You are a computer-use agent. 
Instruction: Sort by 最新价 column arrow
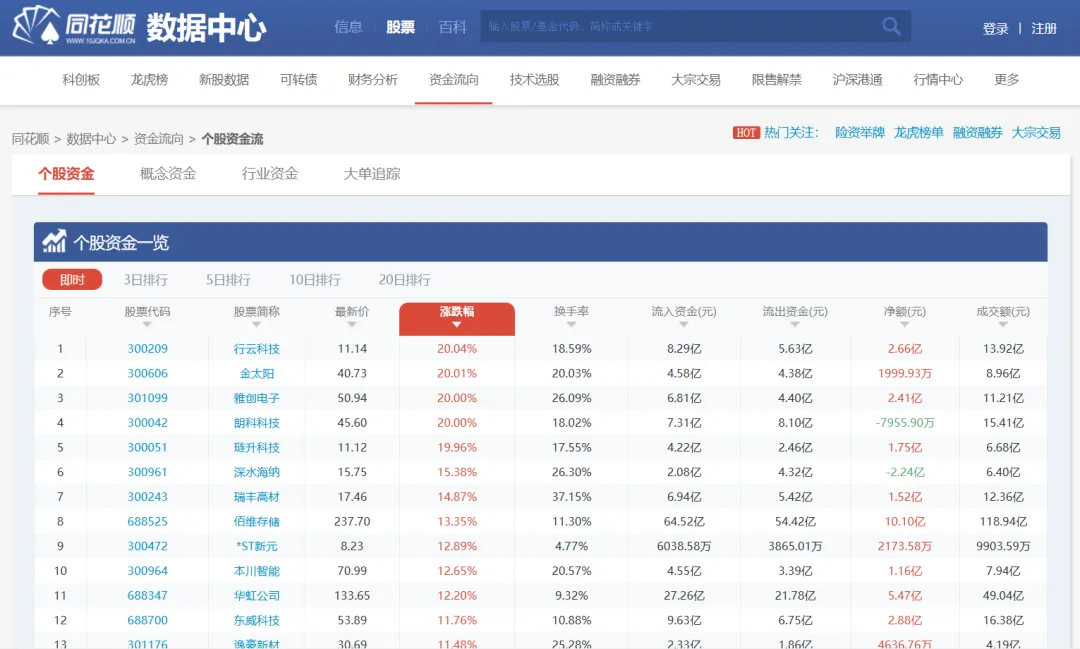352,324
